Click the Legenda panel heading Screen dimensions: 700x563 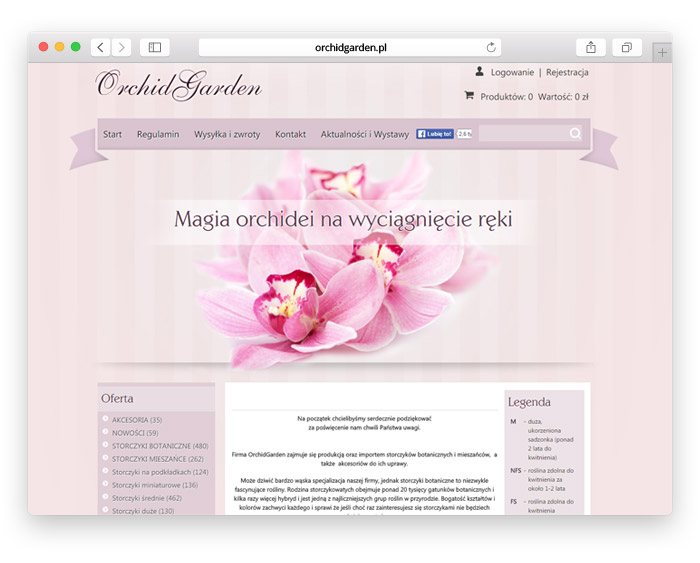tap(529, 402)
